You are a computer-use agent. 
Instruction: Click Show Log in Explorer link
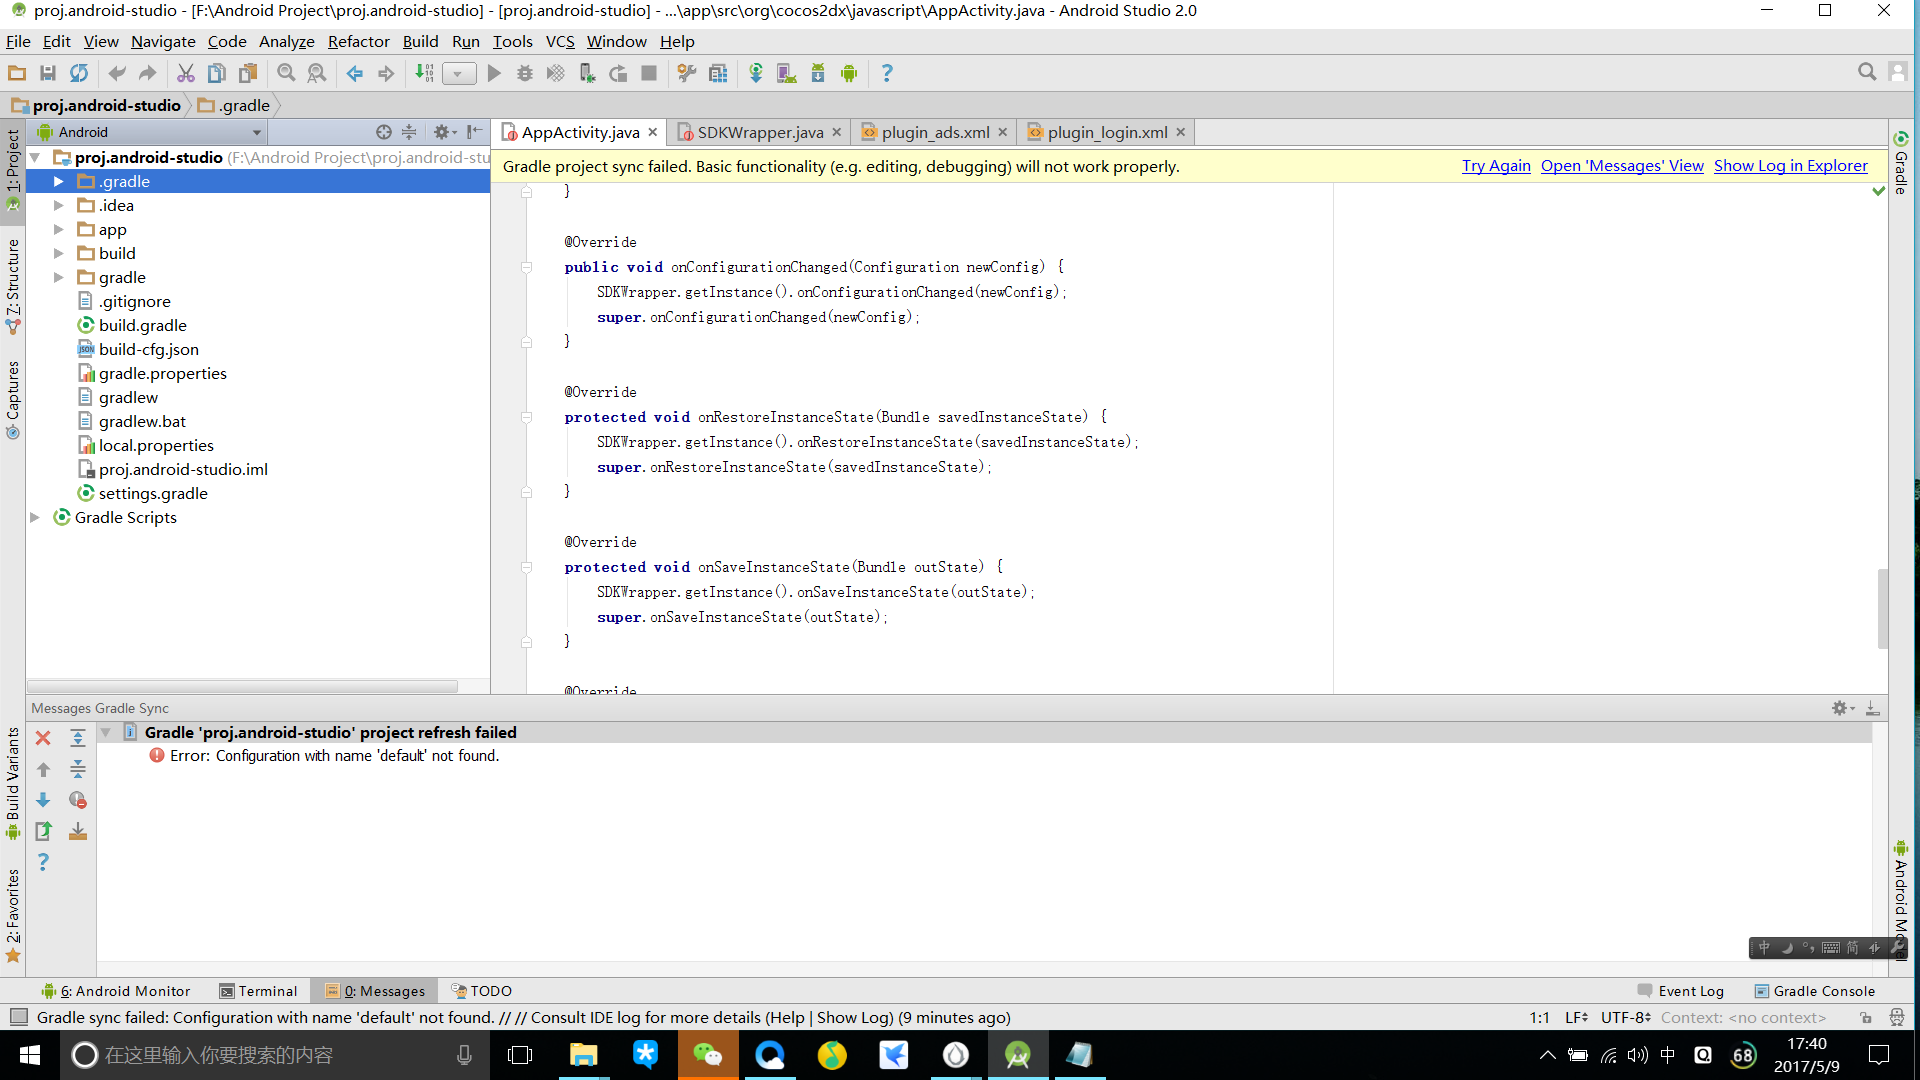1790,166
